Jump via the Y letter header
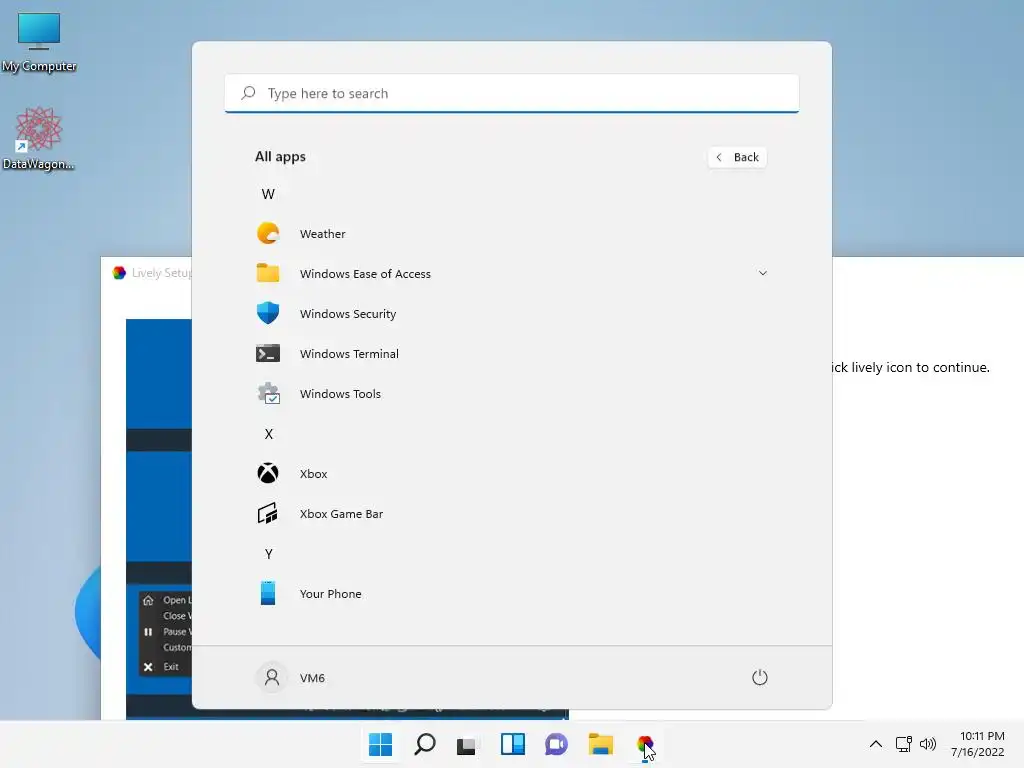1024x768 pixels. point(268,554)
